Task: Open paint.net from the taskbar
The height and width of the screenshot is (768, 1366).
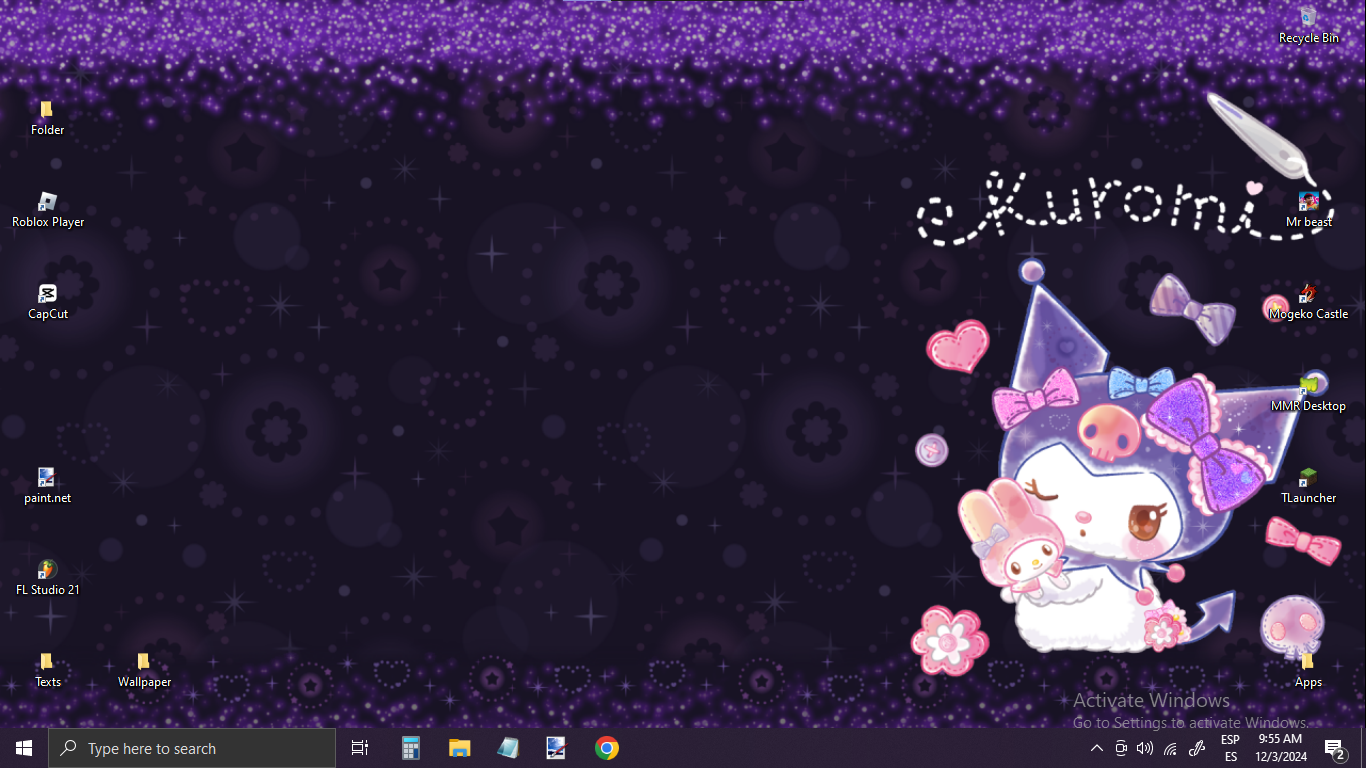Action: click(x=557, y=748)
